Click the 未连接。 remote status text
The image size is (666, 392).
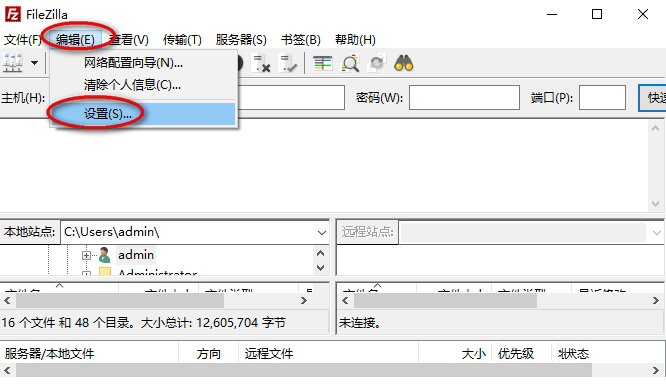coord(359,323)
